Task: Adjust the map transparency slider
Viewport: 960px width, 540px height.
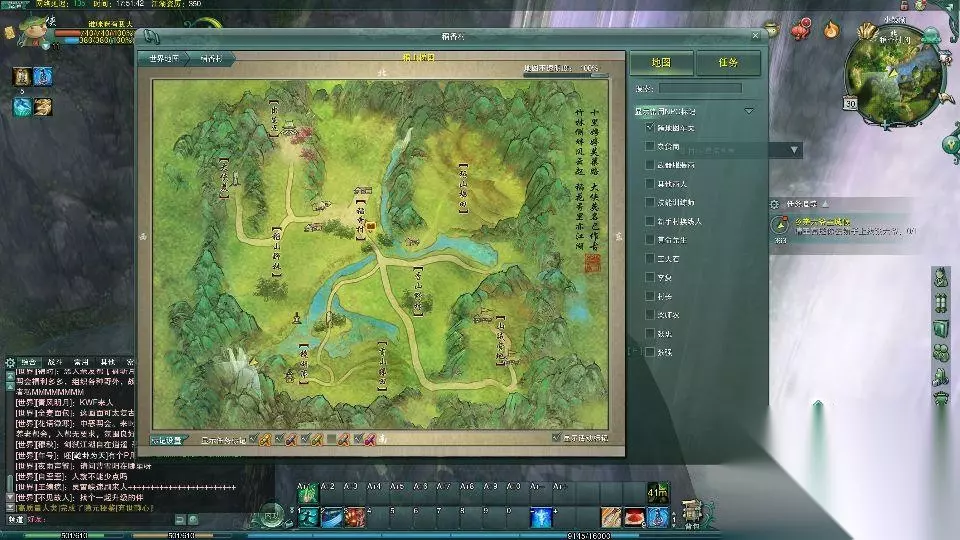Action: pos(566,75)
